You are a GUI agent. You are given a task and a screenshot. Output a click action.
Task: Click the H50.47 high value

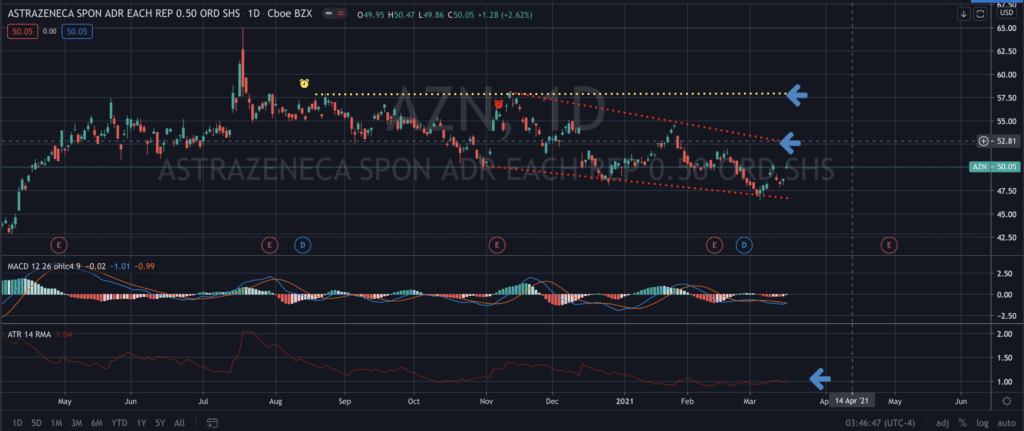[400, 14]
